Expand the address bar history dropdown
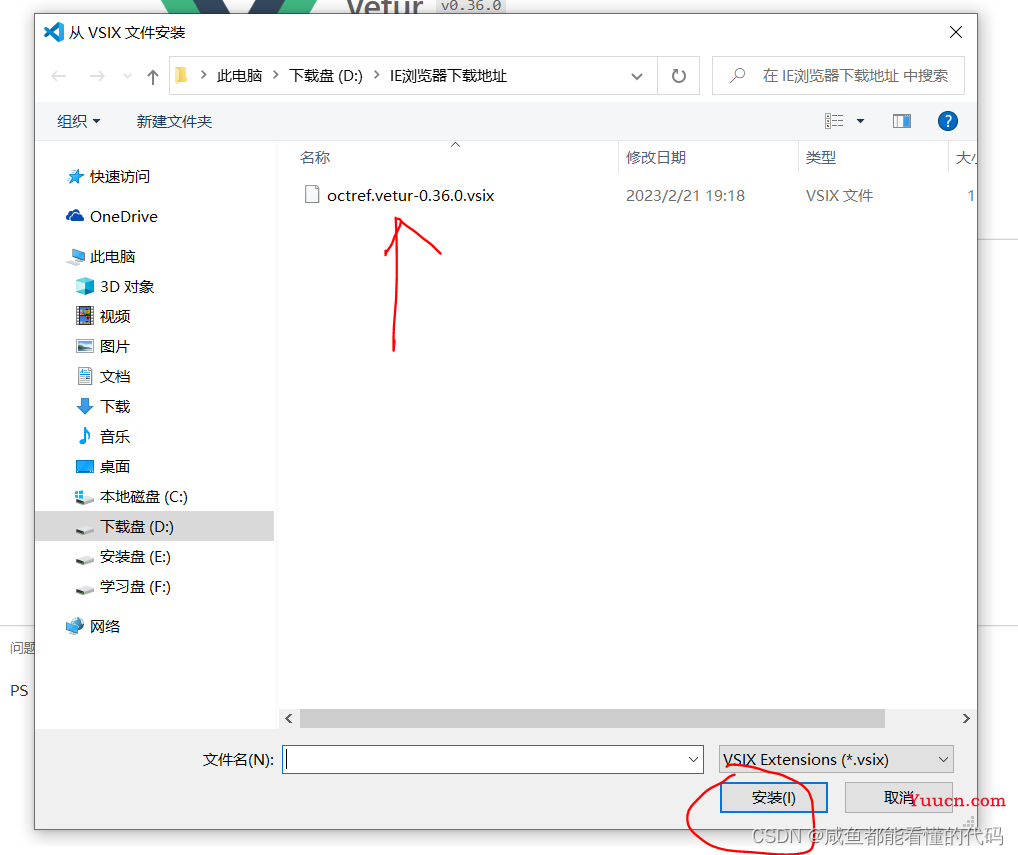Screen dimensions: 1018x855 pyautogui.click(x=637, y=77)
